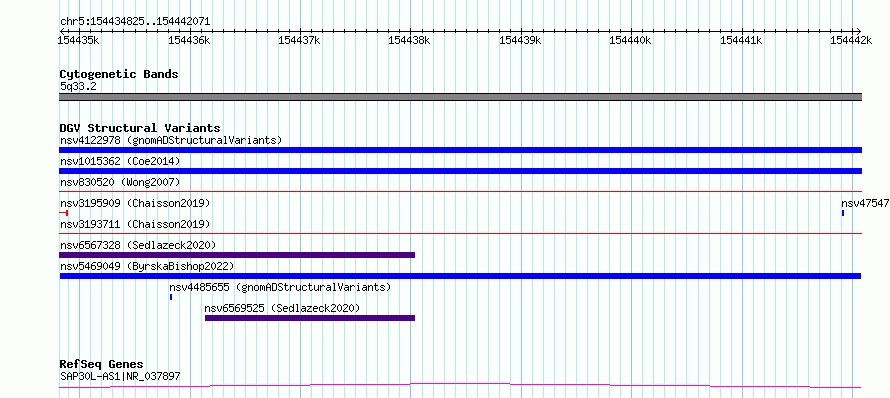Image resolution: width=890 pixels, height=398 pixels.
Task: Select the nsv6569525 Sedlazeck2020 purple bar
Action: tap(310, 318)
